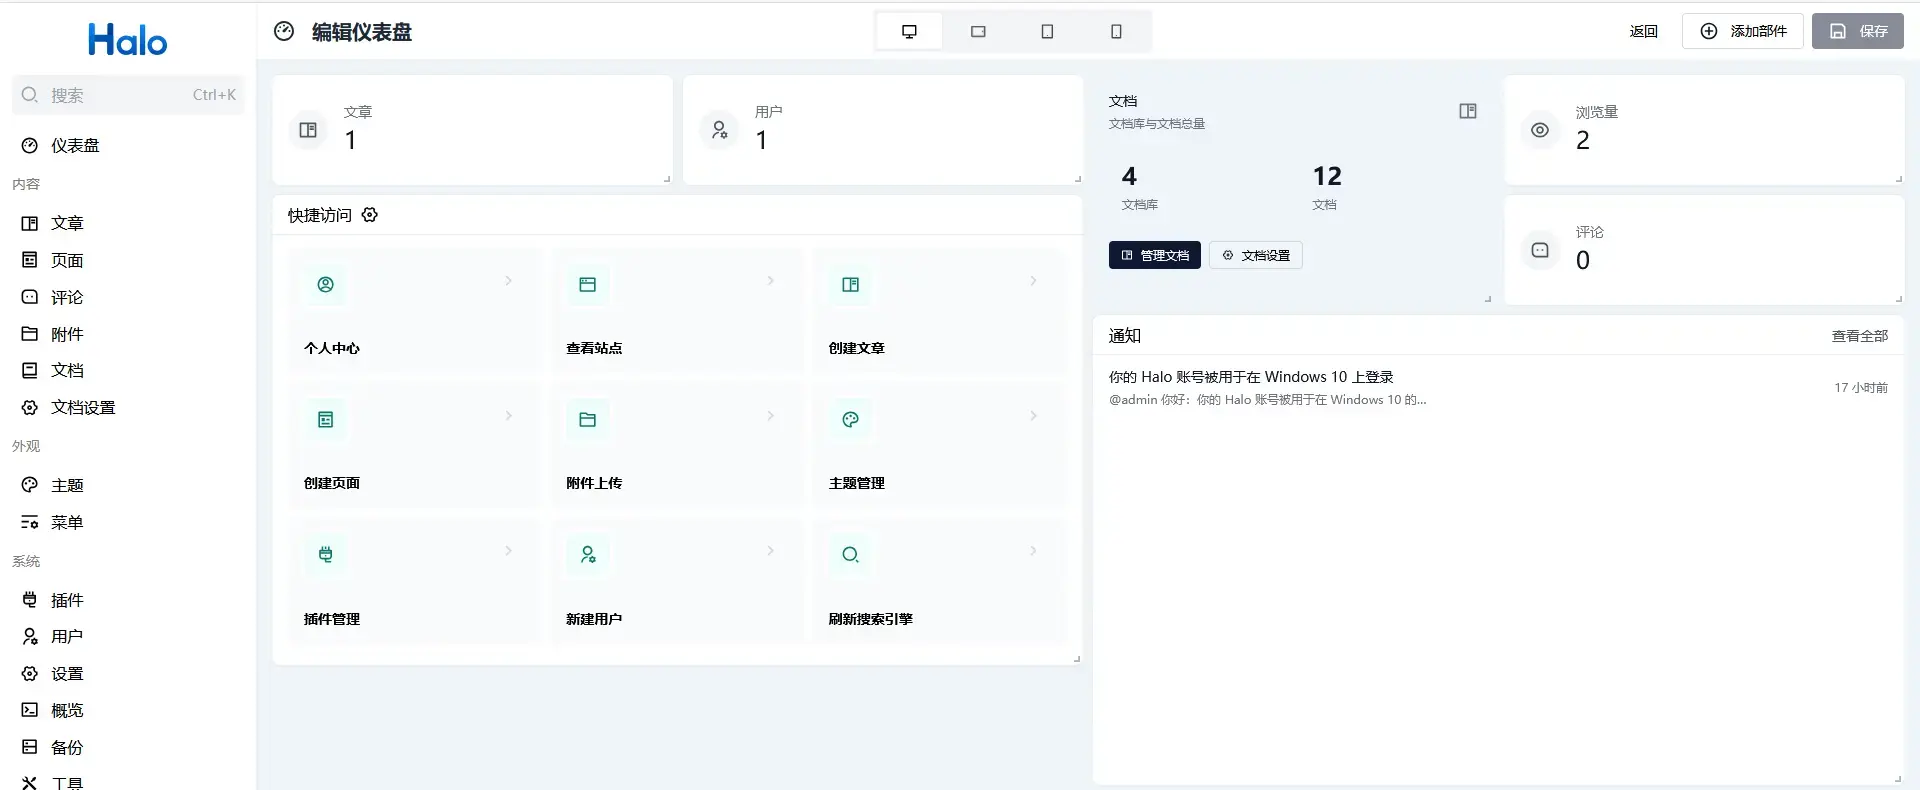
Task: Click the 管理文档 button
Action: pos(1155,255)
